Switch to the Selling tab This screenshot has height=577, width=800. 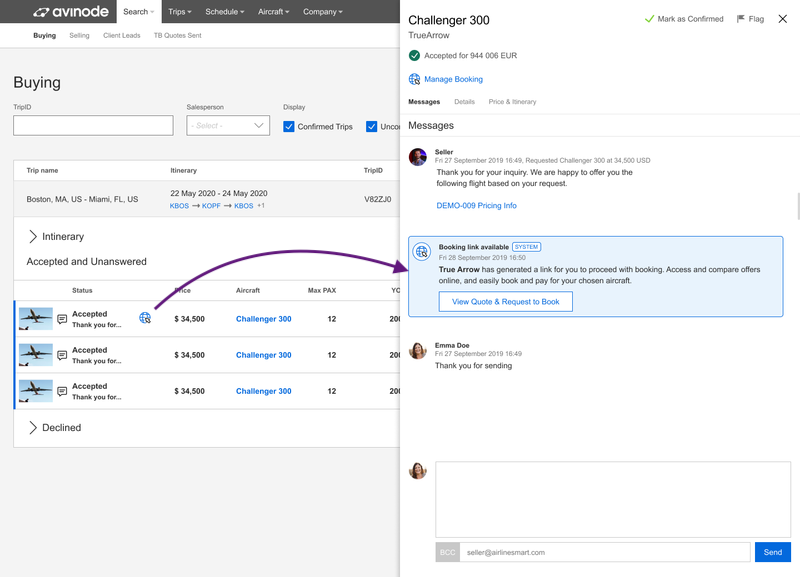(79, 35)
